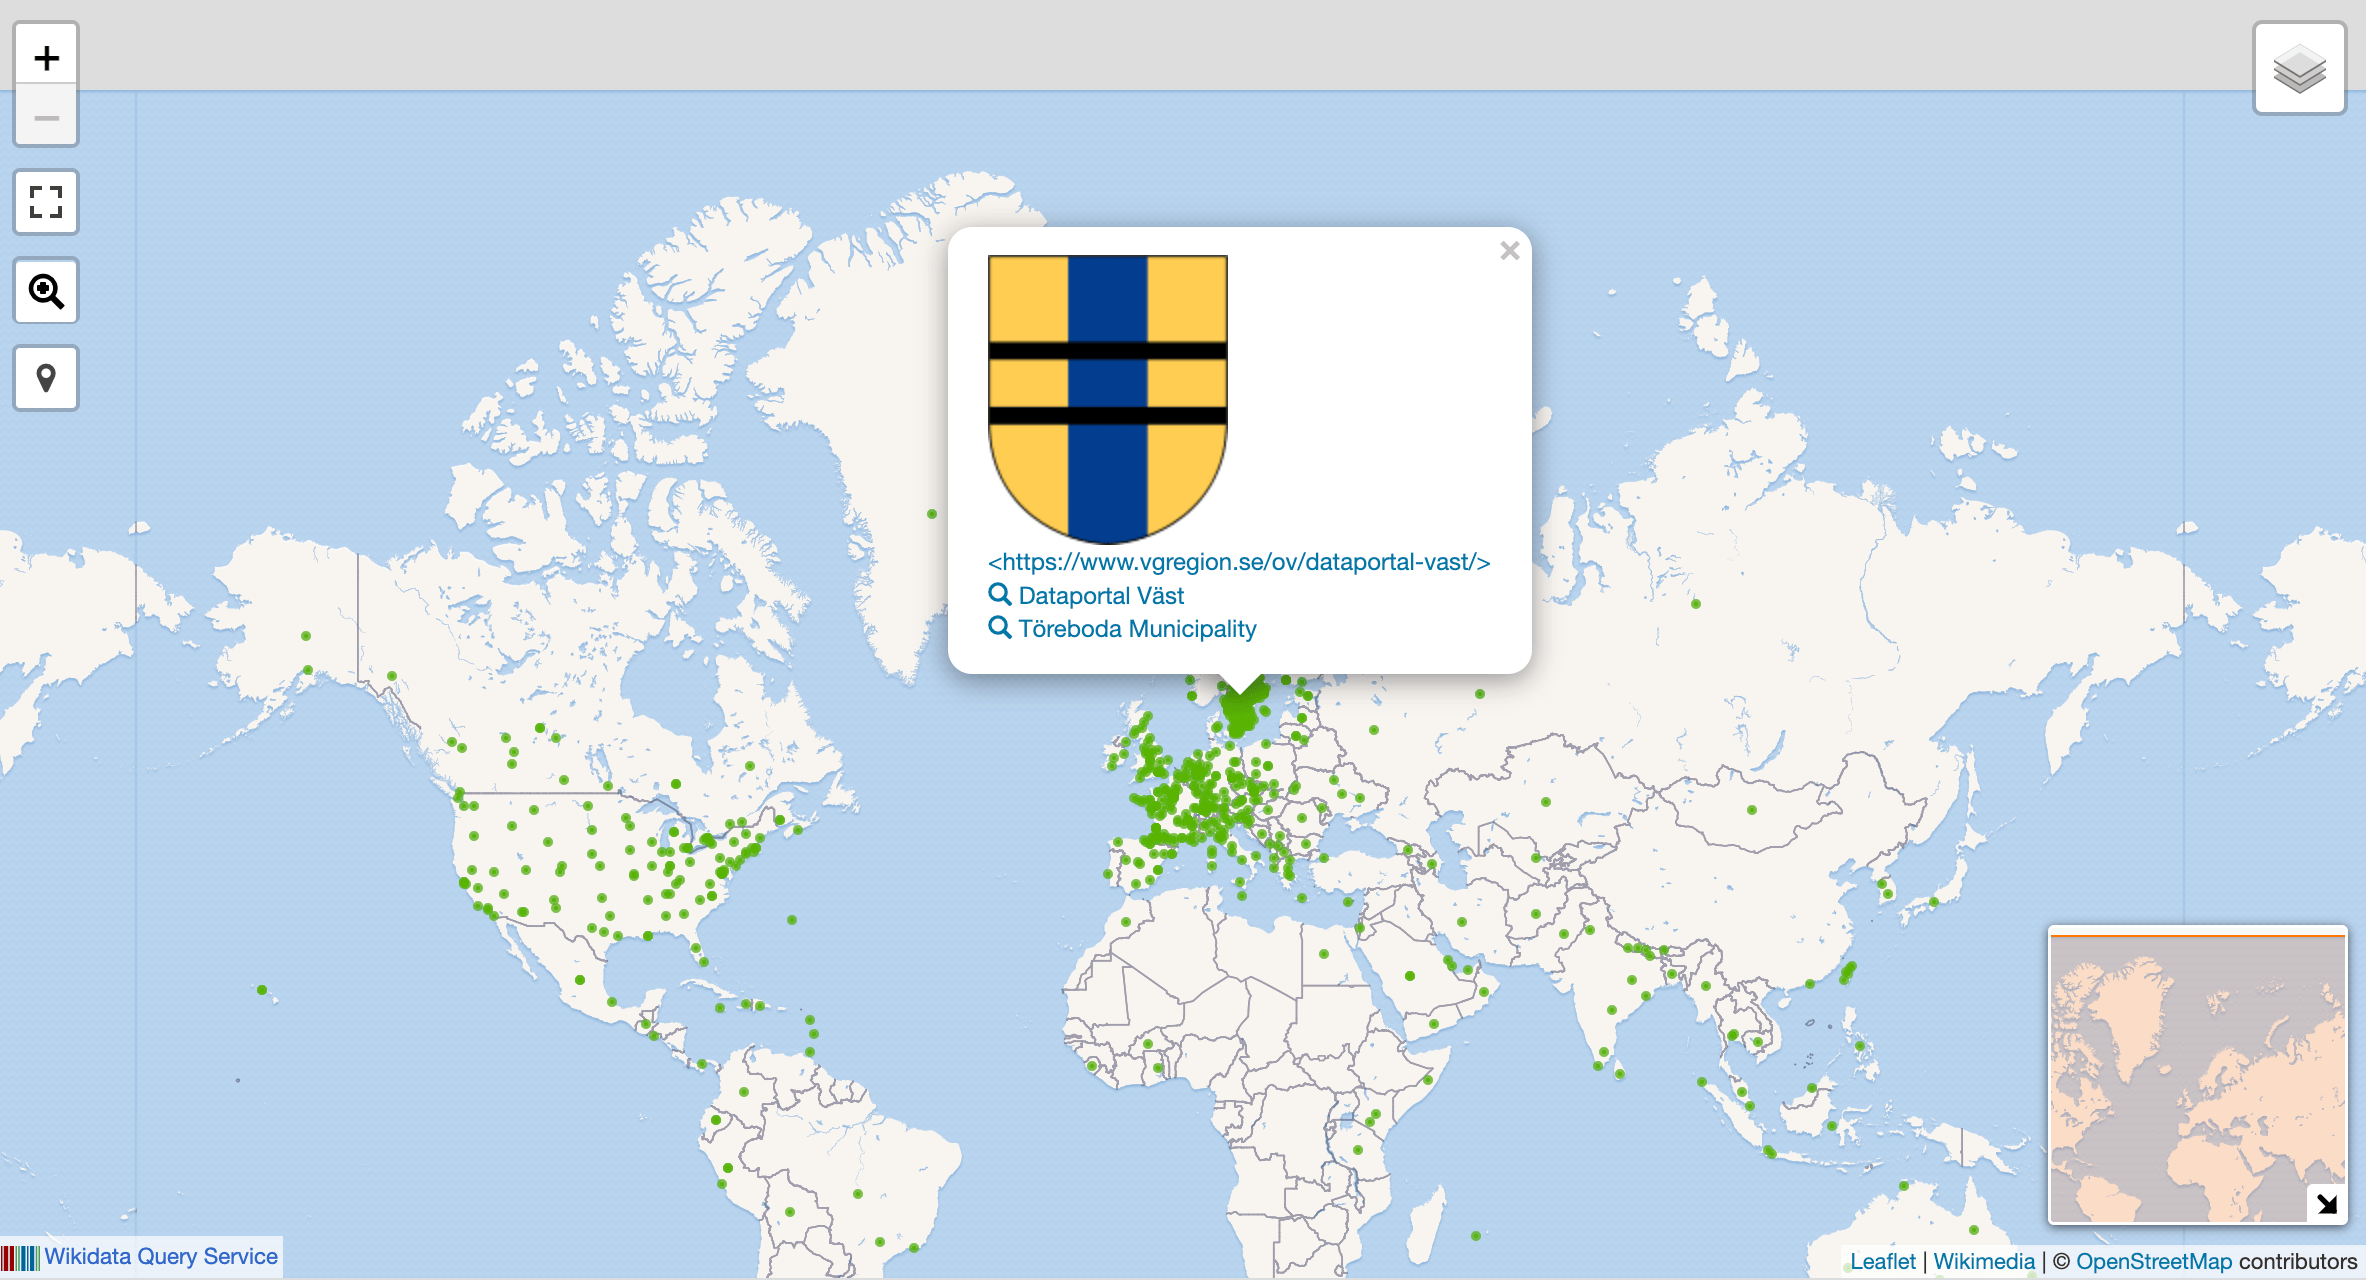Open the vgregion.se dataportal-vast URL
Viewport: 2366px width, 1280px height.
(x=1239, y=562)
